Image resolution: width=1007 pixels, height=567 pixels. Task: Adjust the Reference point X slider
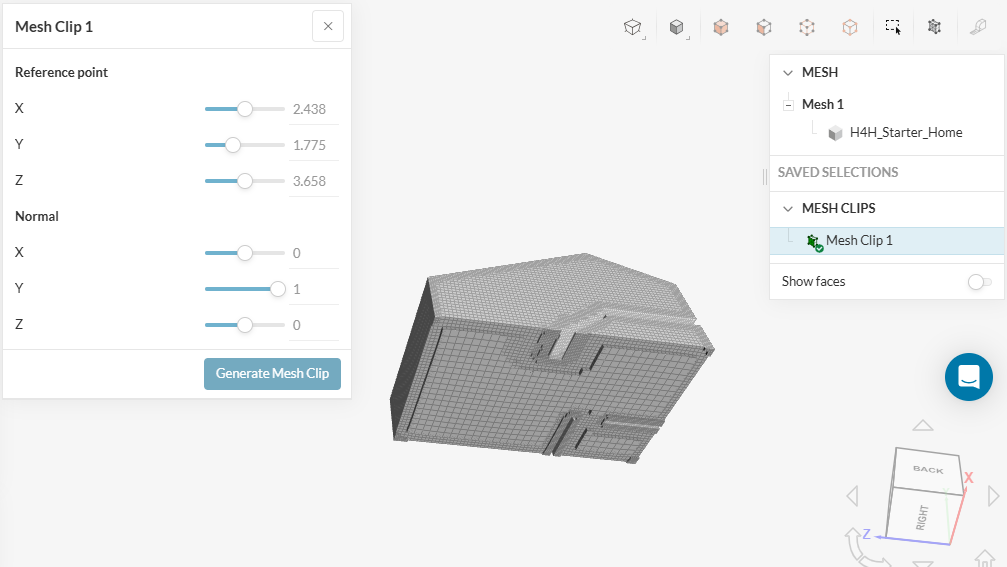245,109
